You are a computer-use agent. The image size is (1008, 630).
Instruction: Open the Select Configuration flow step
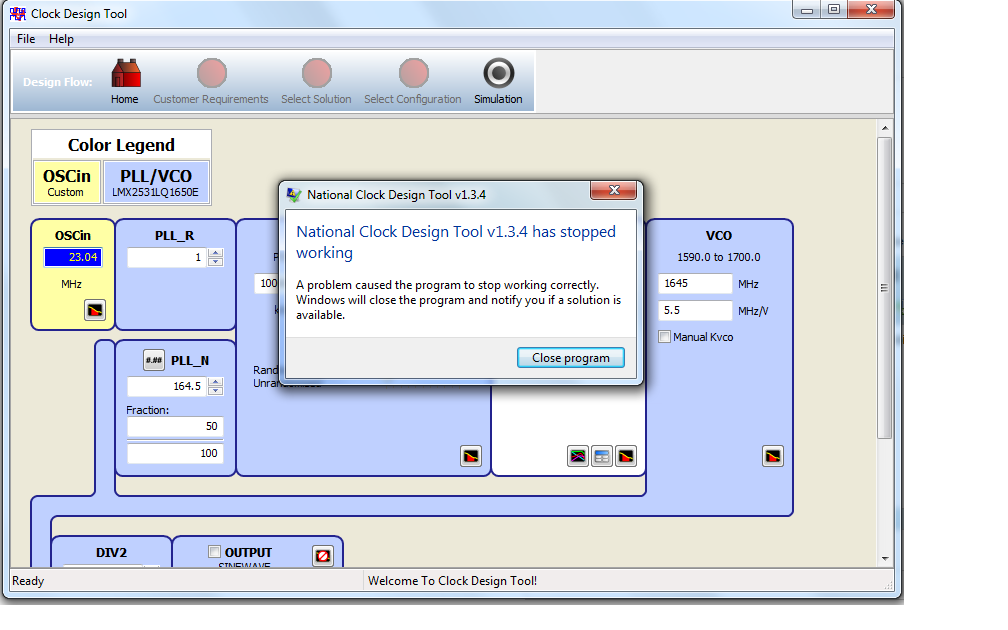pos(413,82)
